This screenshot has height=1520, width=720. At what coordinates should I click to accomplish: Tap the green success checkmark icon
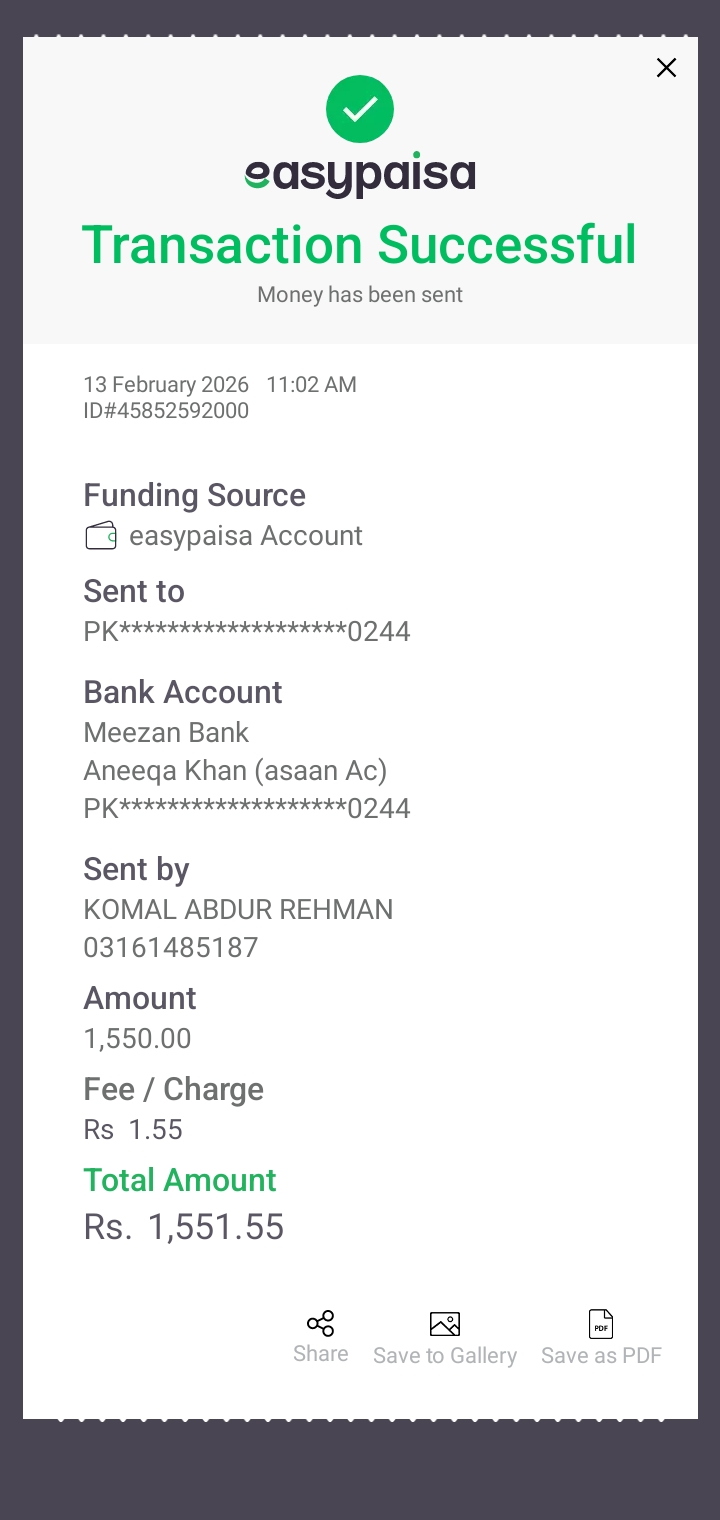360,109
